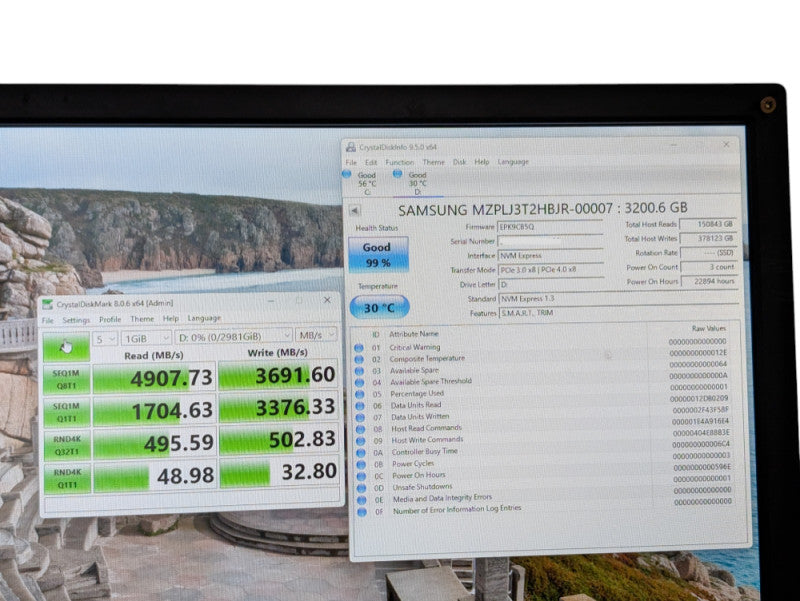Click the Raw Values column header
Screen dimensions: 800x601
[709, 328]
